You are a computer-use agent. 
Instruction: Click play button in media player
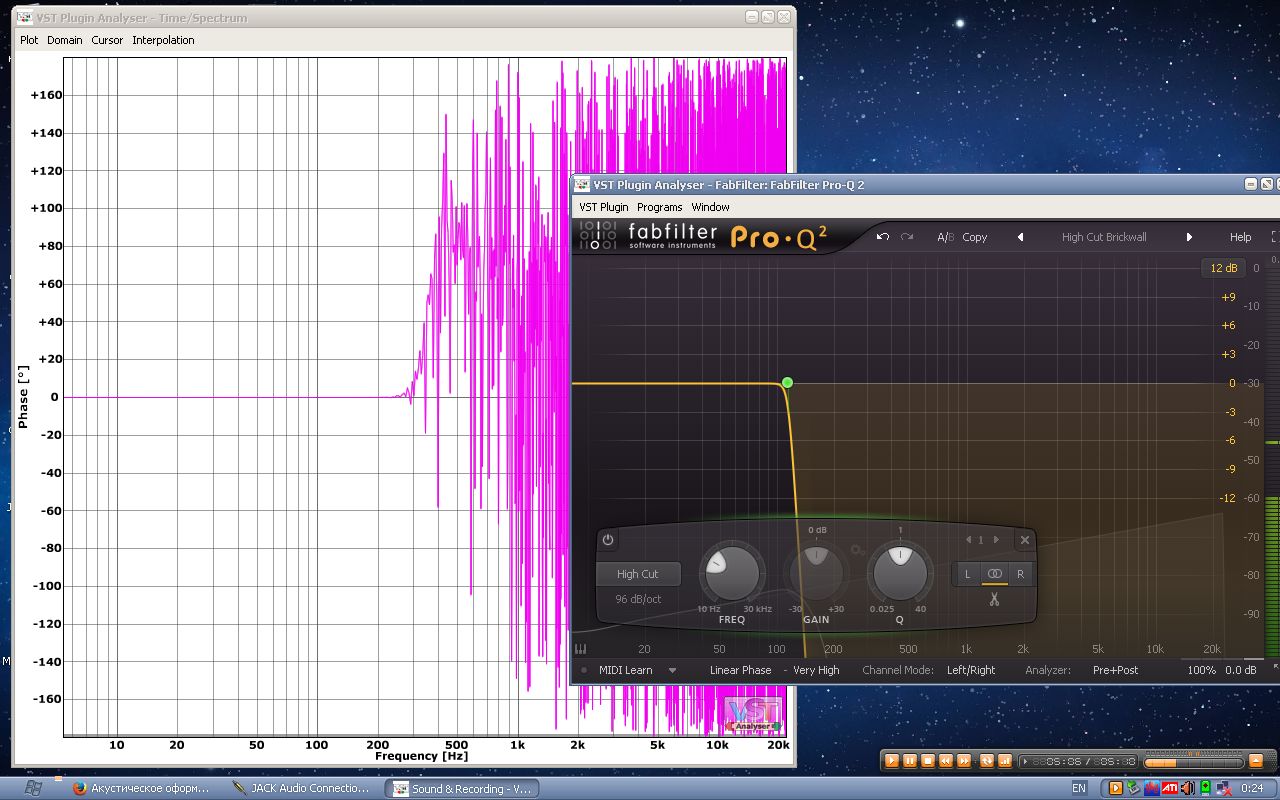[892, 761]
